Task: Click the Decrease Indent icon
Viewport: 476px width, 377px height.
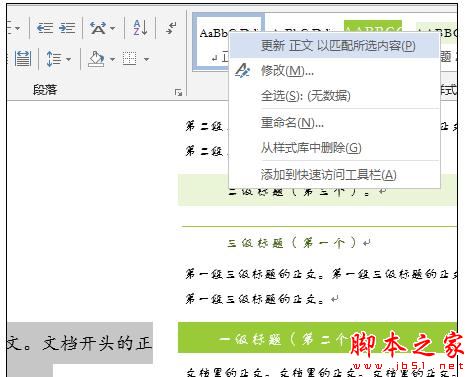Action: click(45, 28)
